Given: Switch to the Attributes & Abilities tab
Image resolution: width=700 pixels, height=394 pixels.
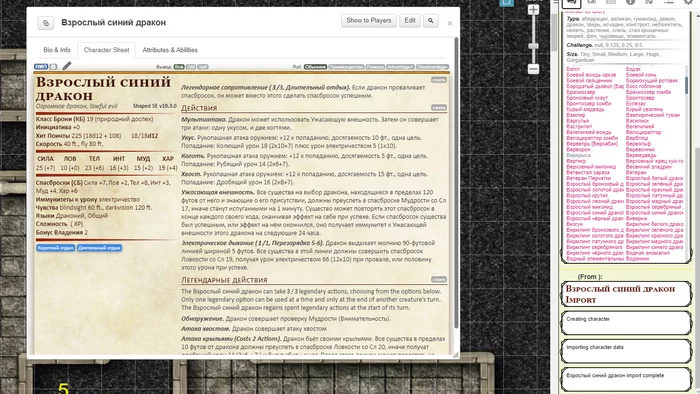Looking at the screenshot, I should (170, 50).
